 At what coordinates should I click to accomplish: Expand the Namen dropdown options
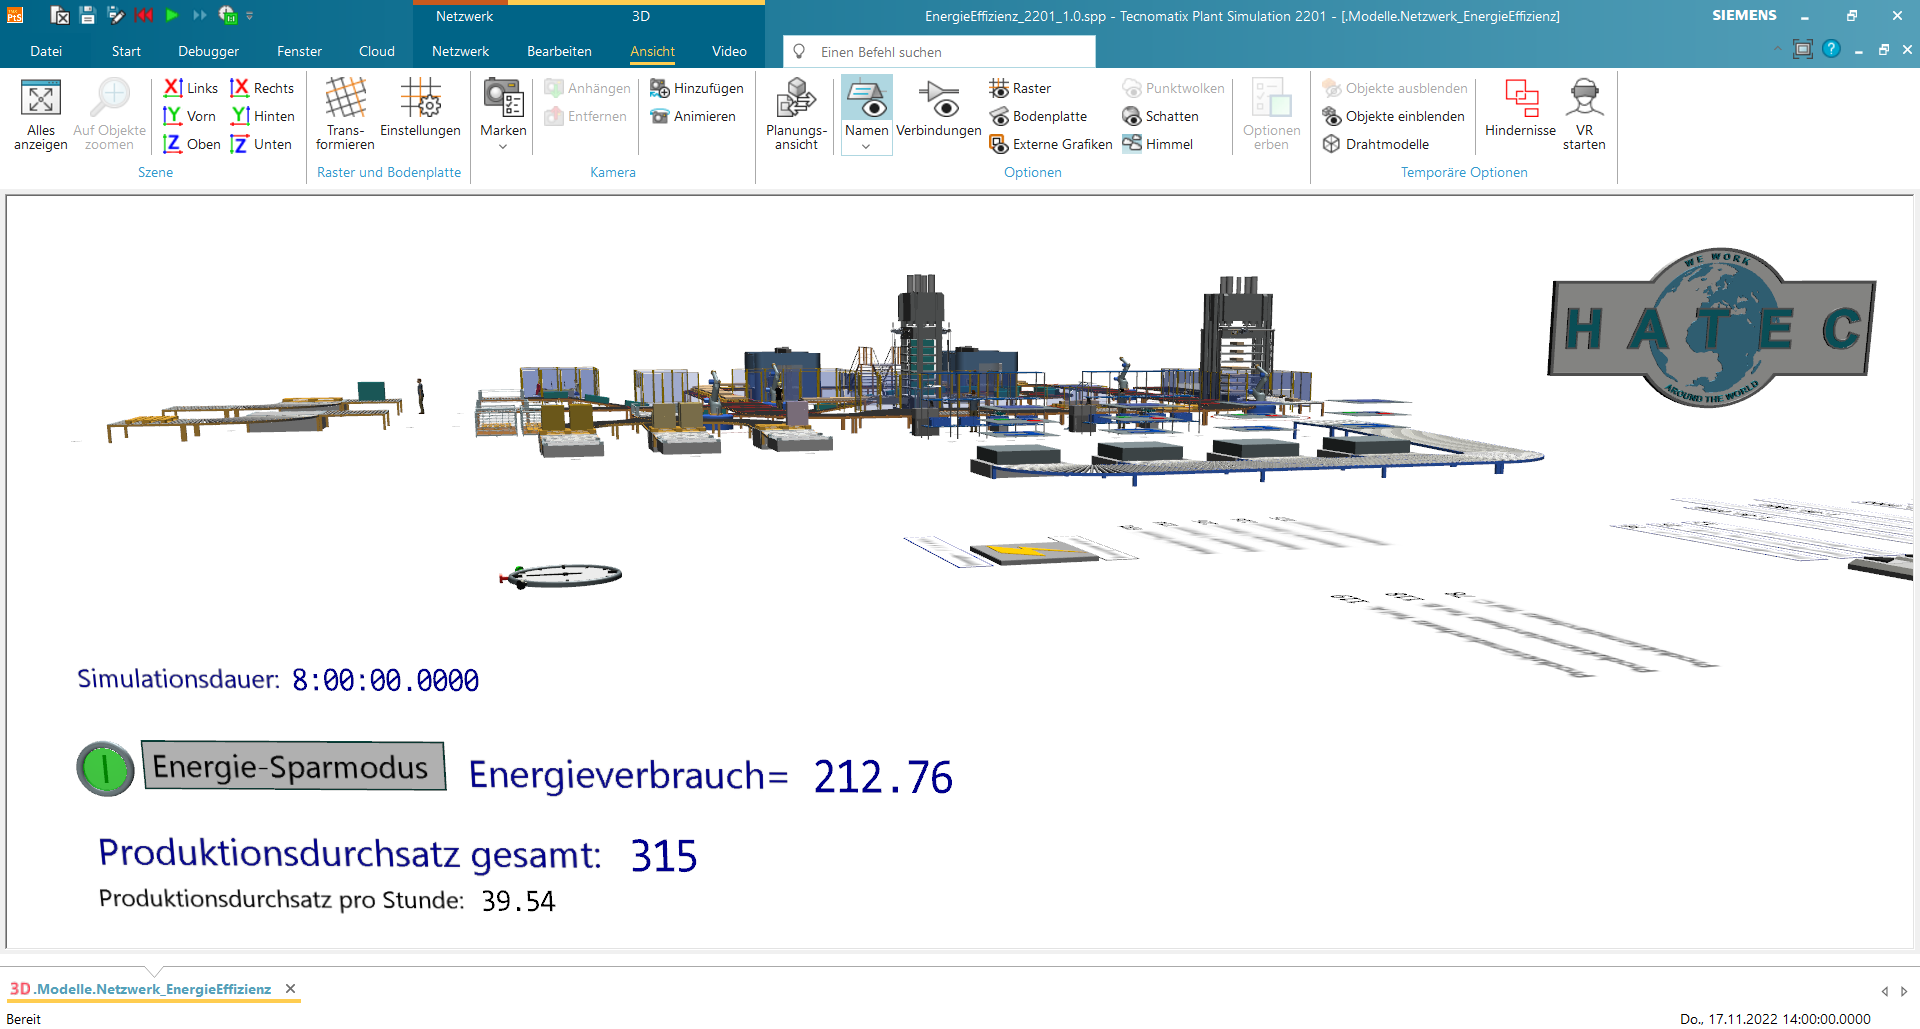point(866,146)
